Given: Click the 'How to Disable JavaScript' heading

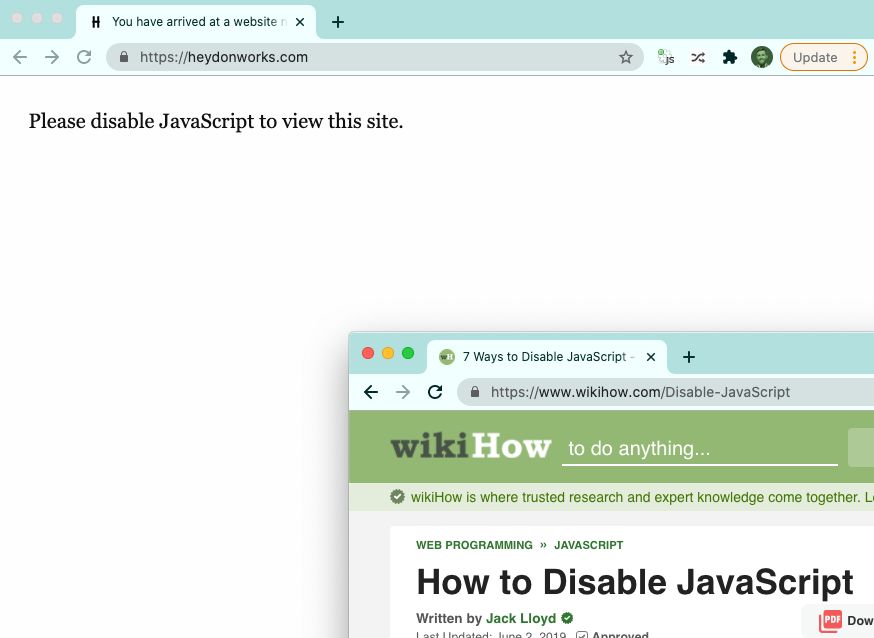Looking at the screenshot, I should 635,582.
